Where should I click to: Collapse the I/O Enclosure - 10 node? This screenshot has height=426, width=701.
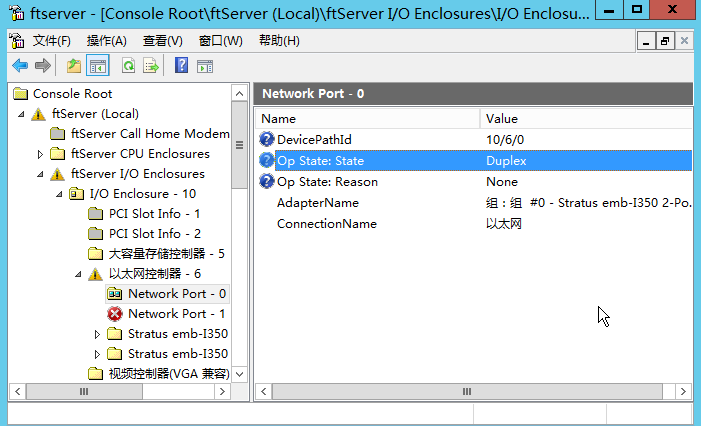[x=59, y=194]
